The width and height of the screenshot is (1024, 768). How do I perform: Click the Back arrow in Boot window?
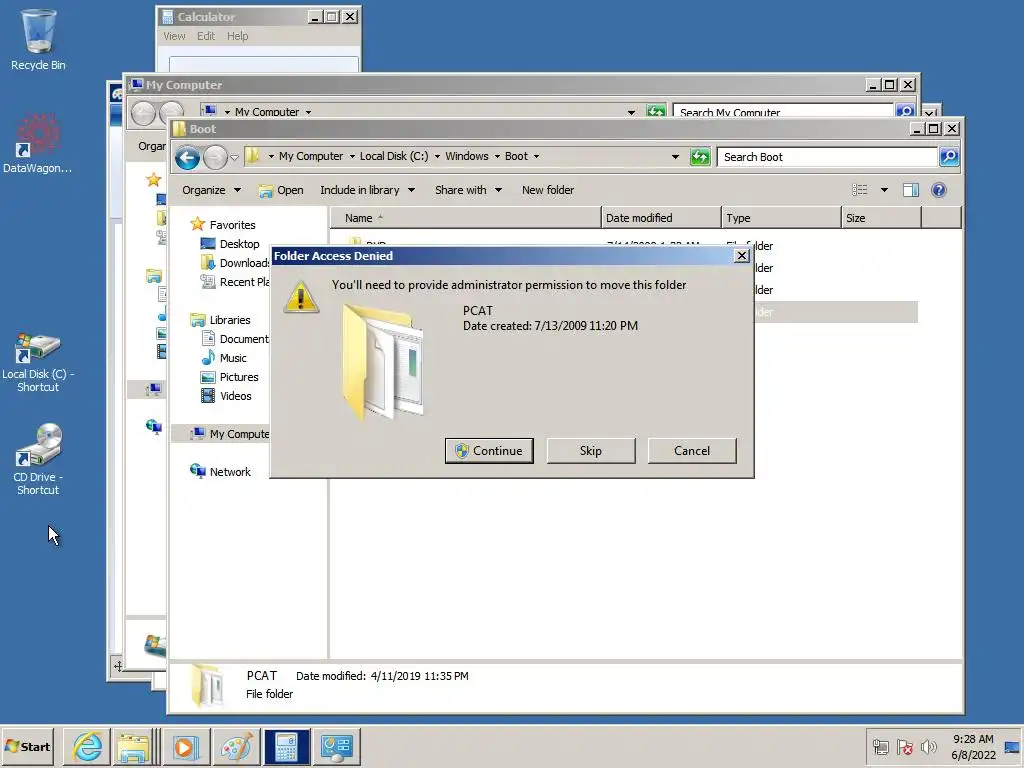187,157
